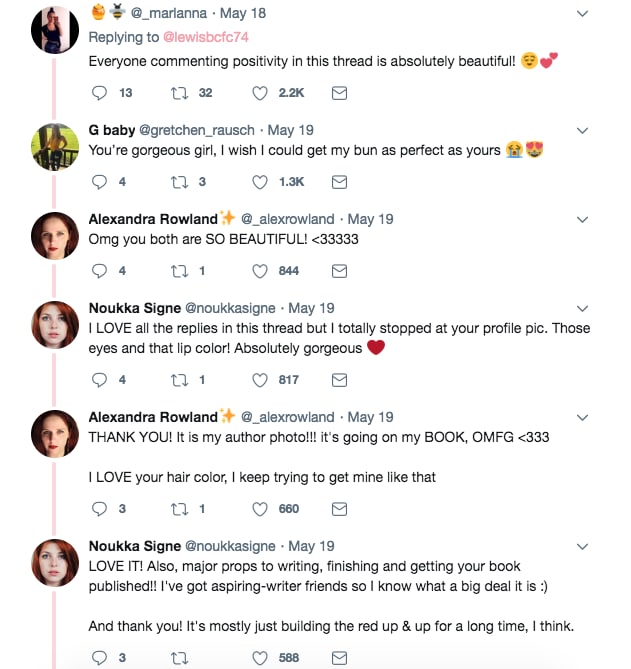Open G baby's profile picture
This screenshot has height=669, width=631.
pyautogui.click(x=55, y=146)
